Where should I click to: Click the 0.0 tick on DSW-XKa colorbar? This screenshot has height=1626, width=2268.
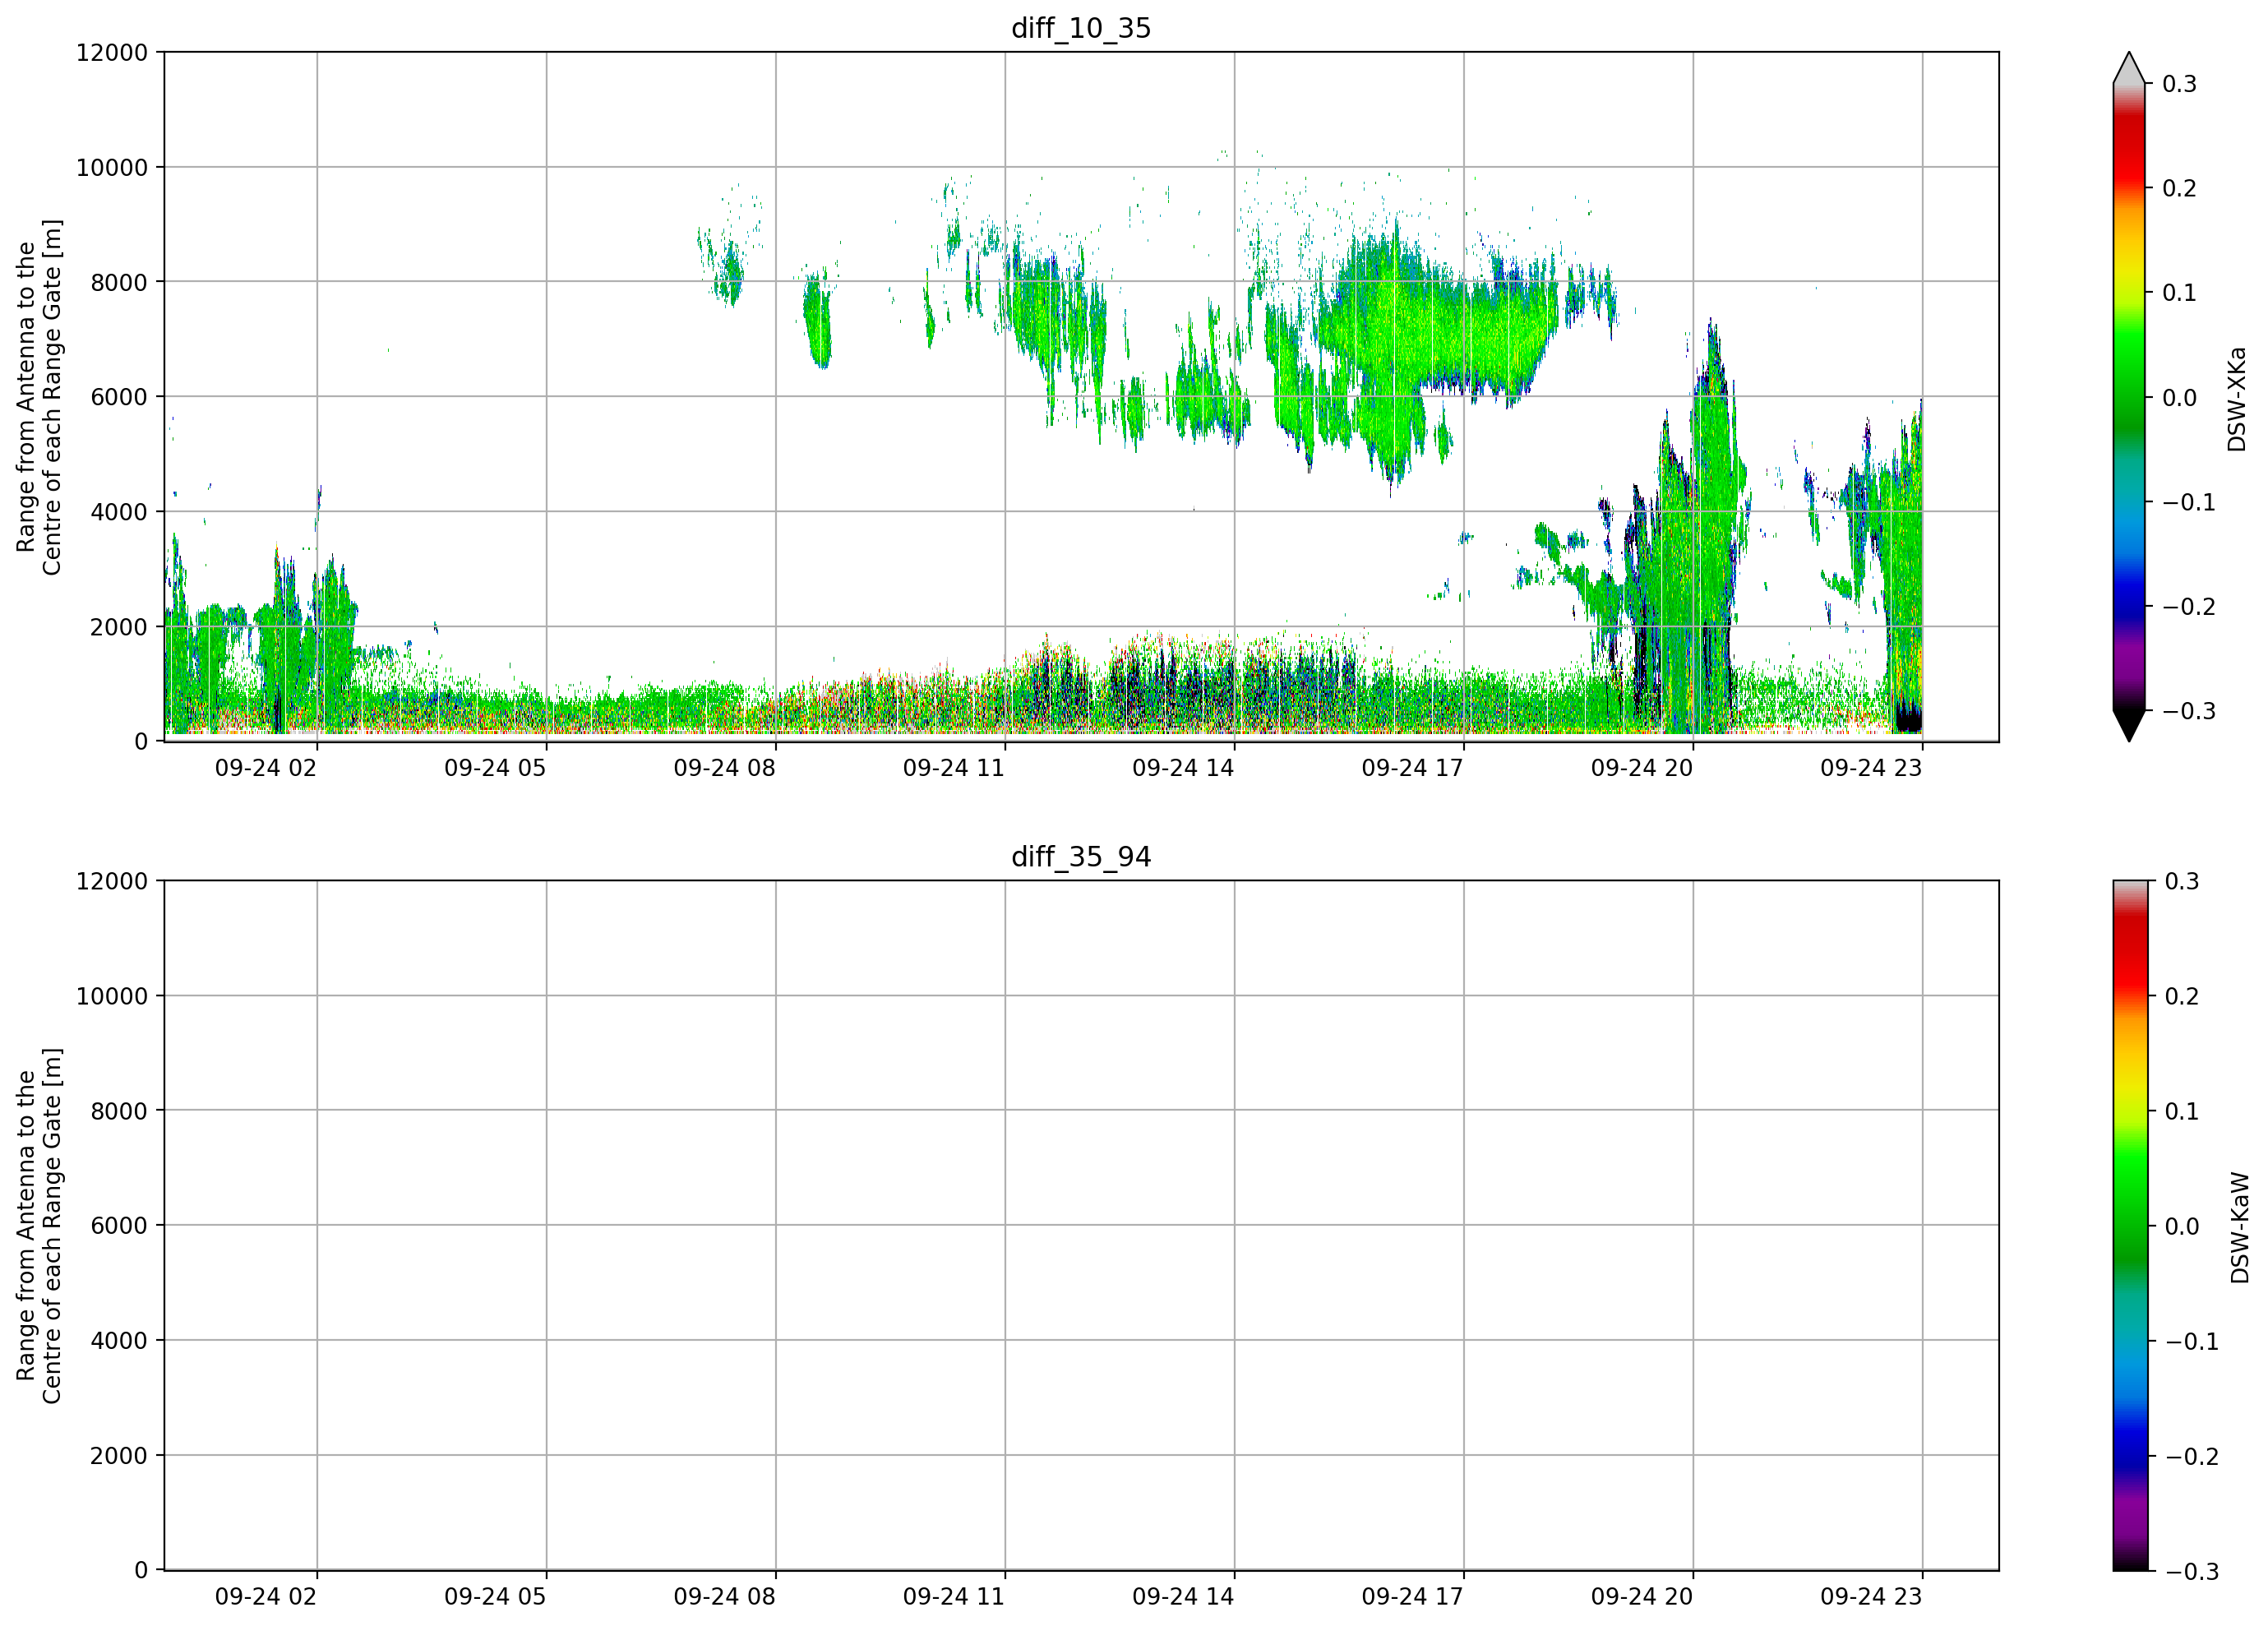[2180, 398]
